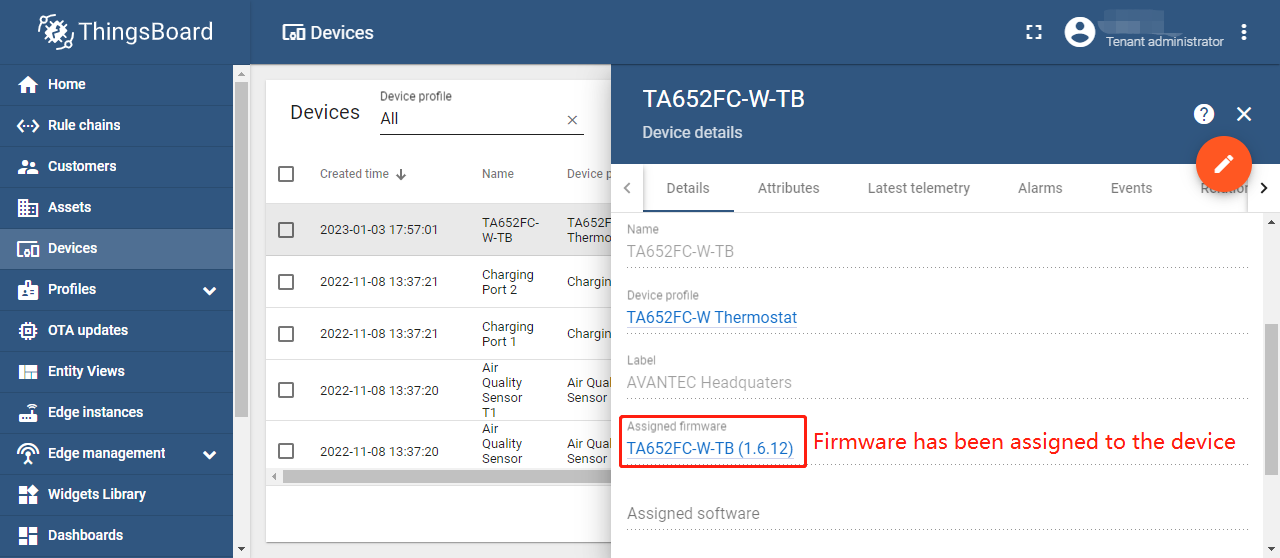The image size is (1280, 558).
Task: Open the three-dot more options menu
Action: [1244, 32]
